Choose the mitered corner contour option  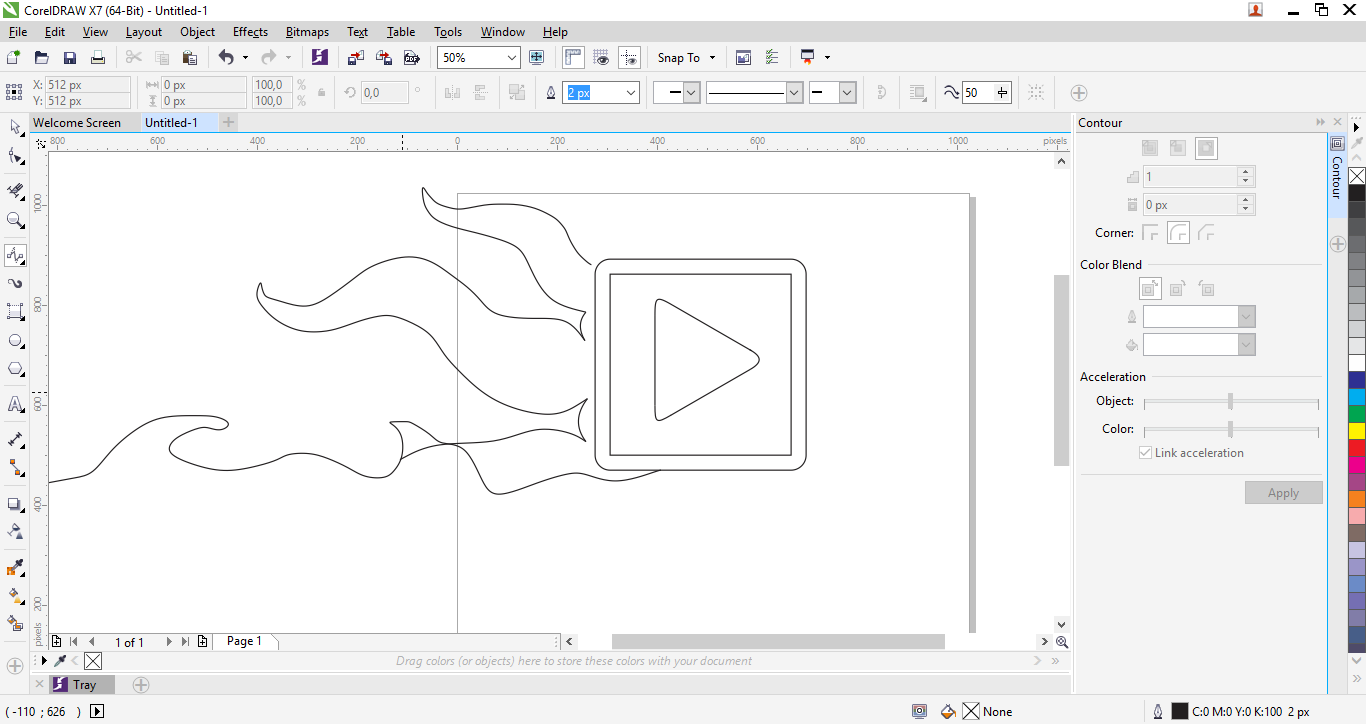(1151, 233)
